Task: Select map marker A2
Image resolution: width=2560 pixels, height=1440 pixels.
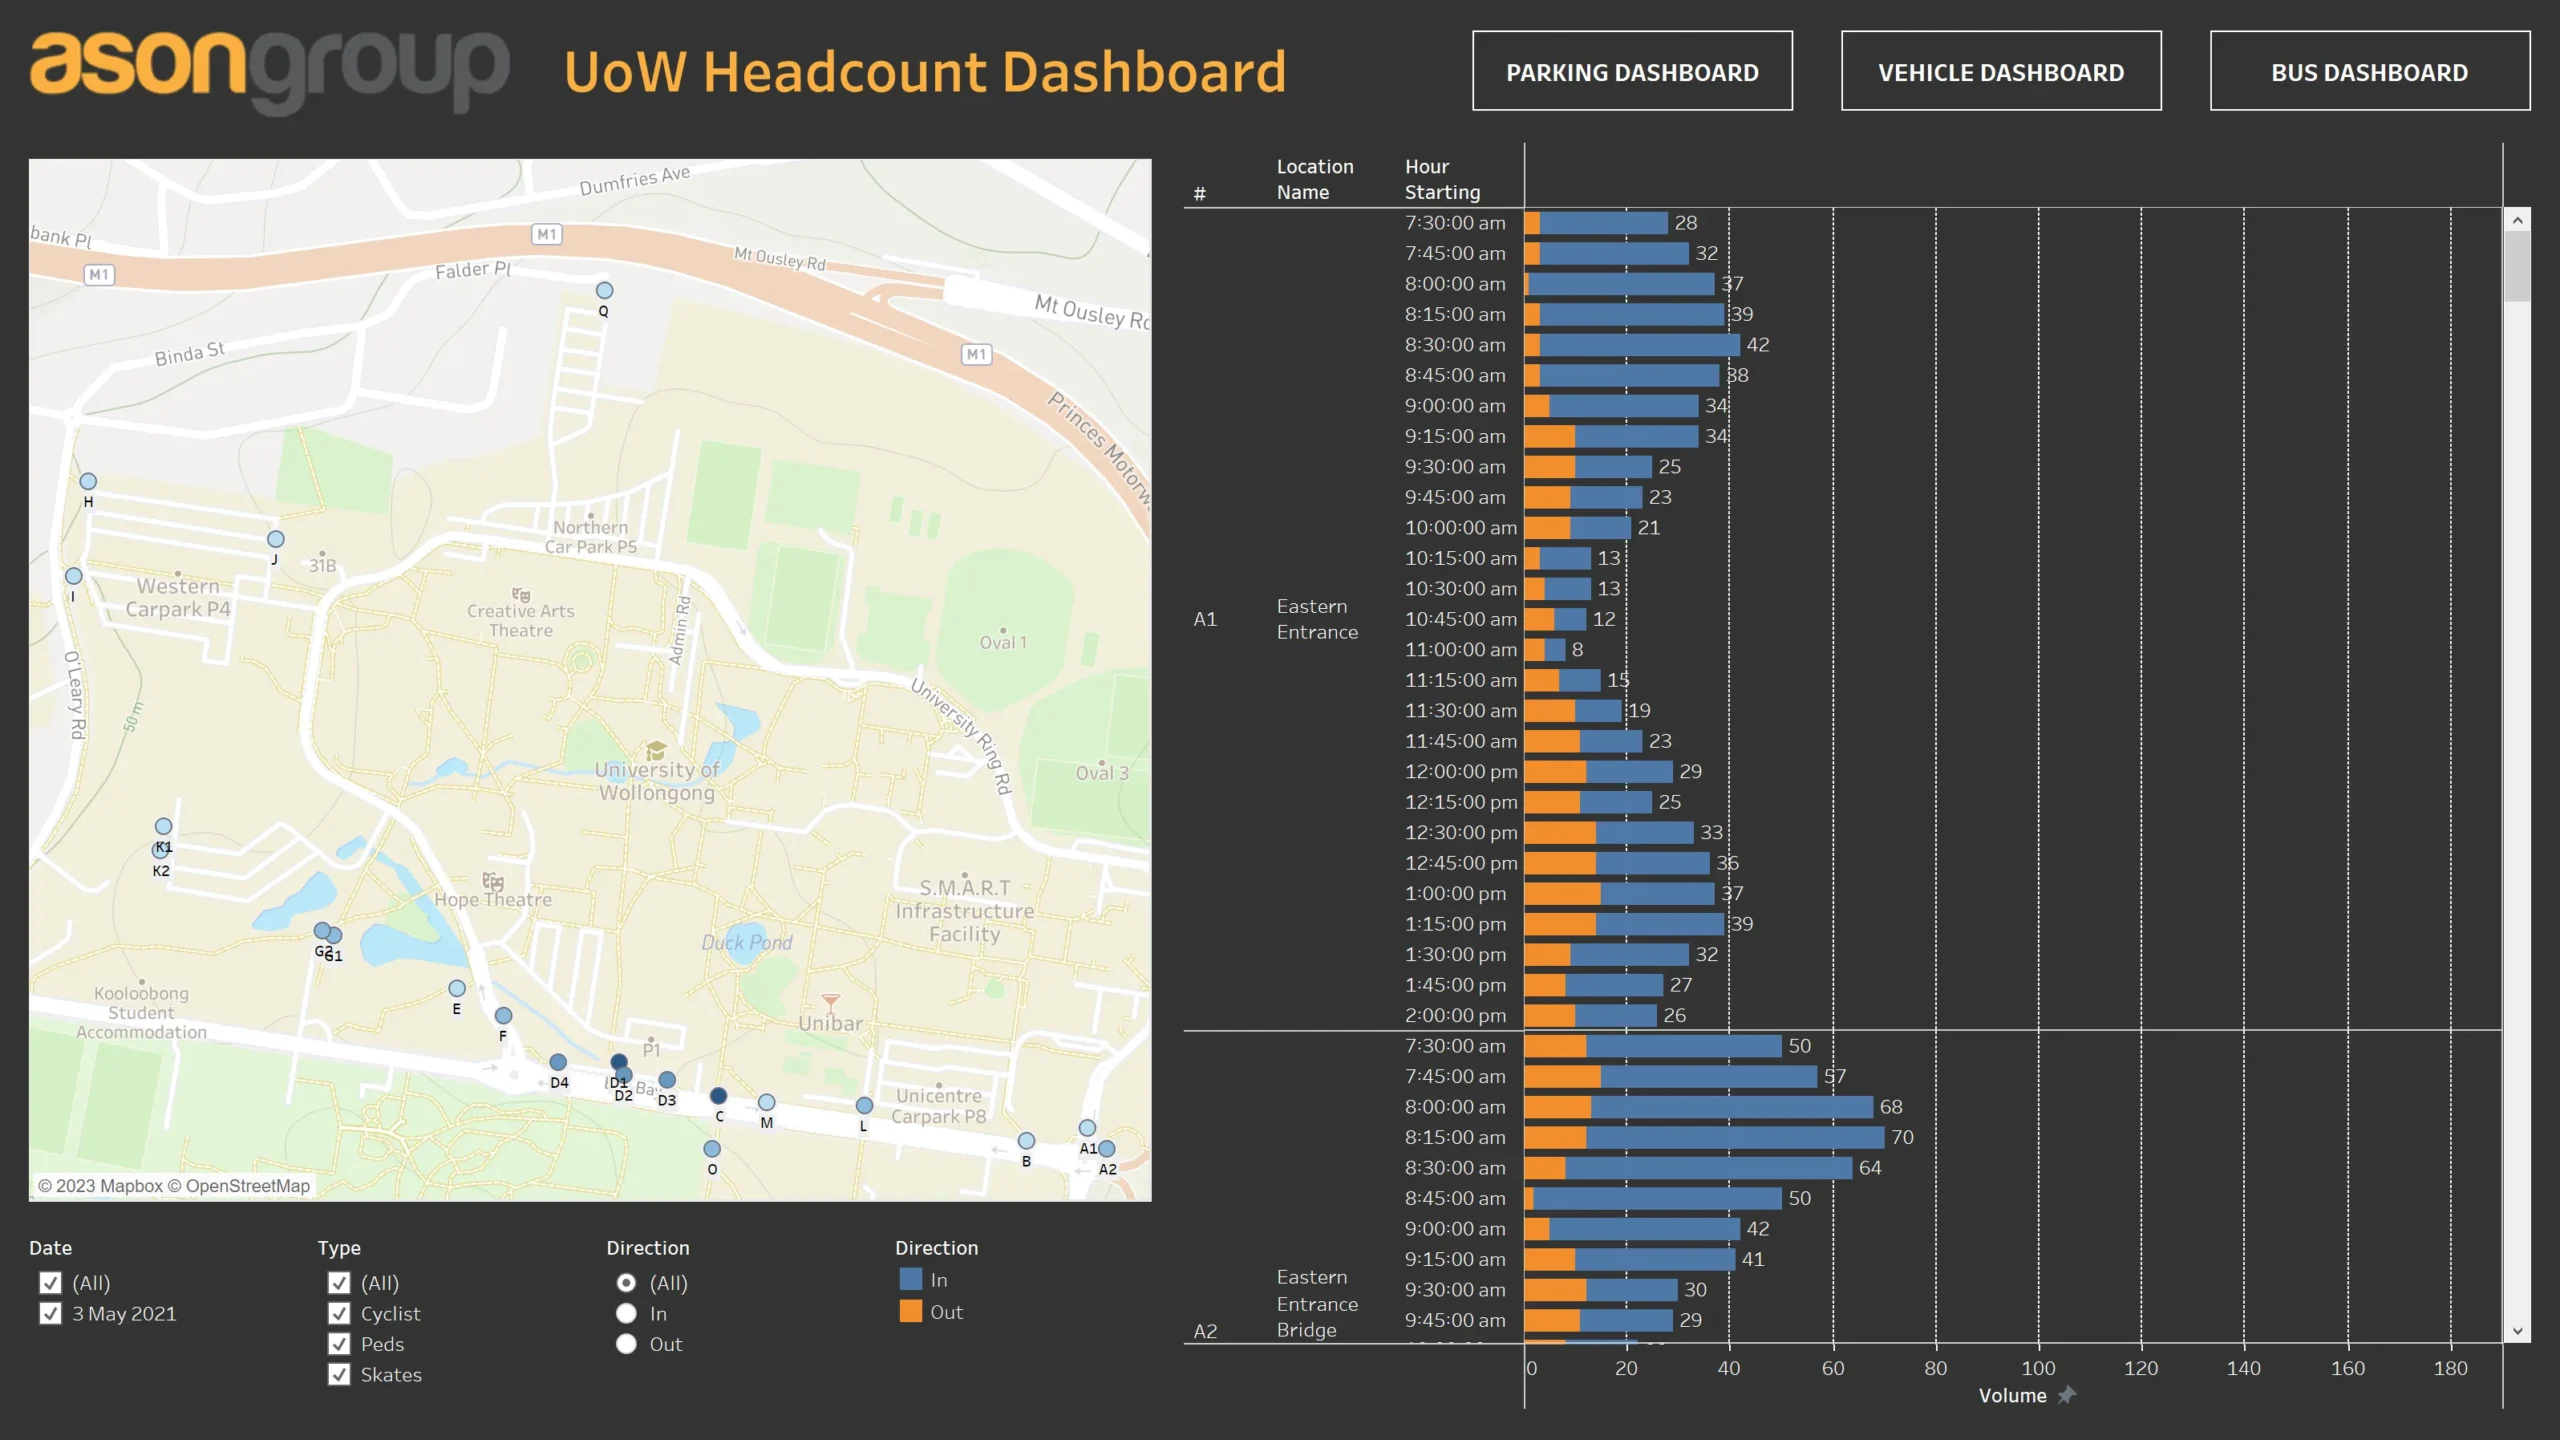Action: (1107, 1149)
